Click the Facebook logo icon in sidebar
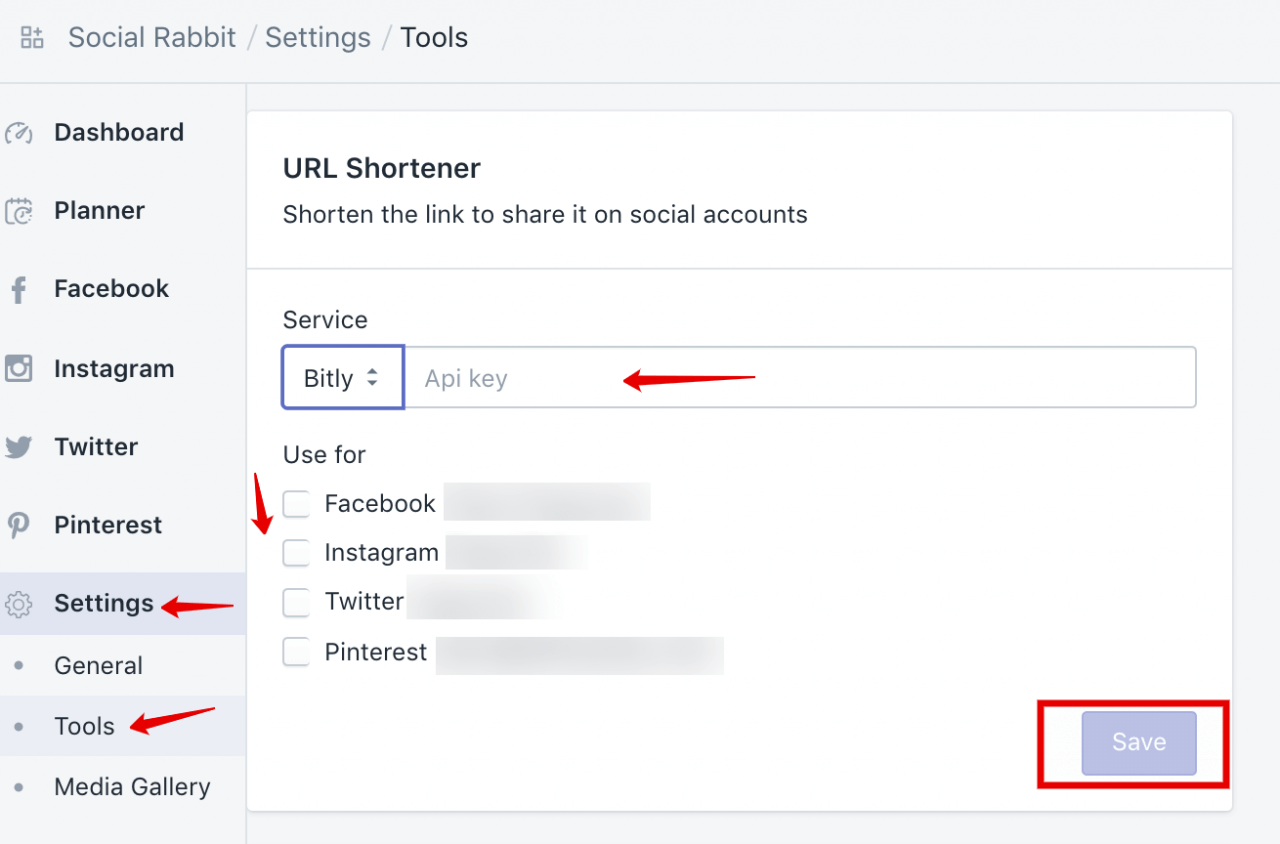 click(18, 290)
